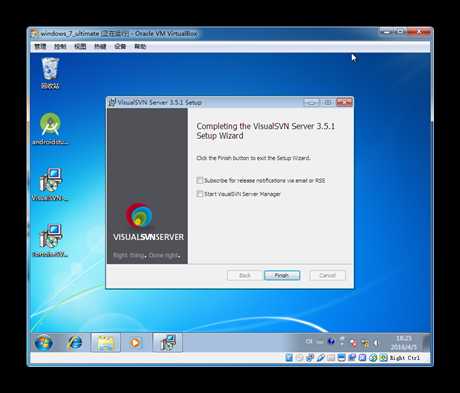Open the 热键 menu in VirtualBox
This screenshot has height=393, width=460.
(100, 46)
